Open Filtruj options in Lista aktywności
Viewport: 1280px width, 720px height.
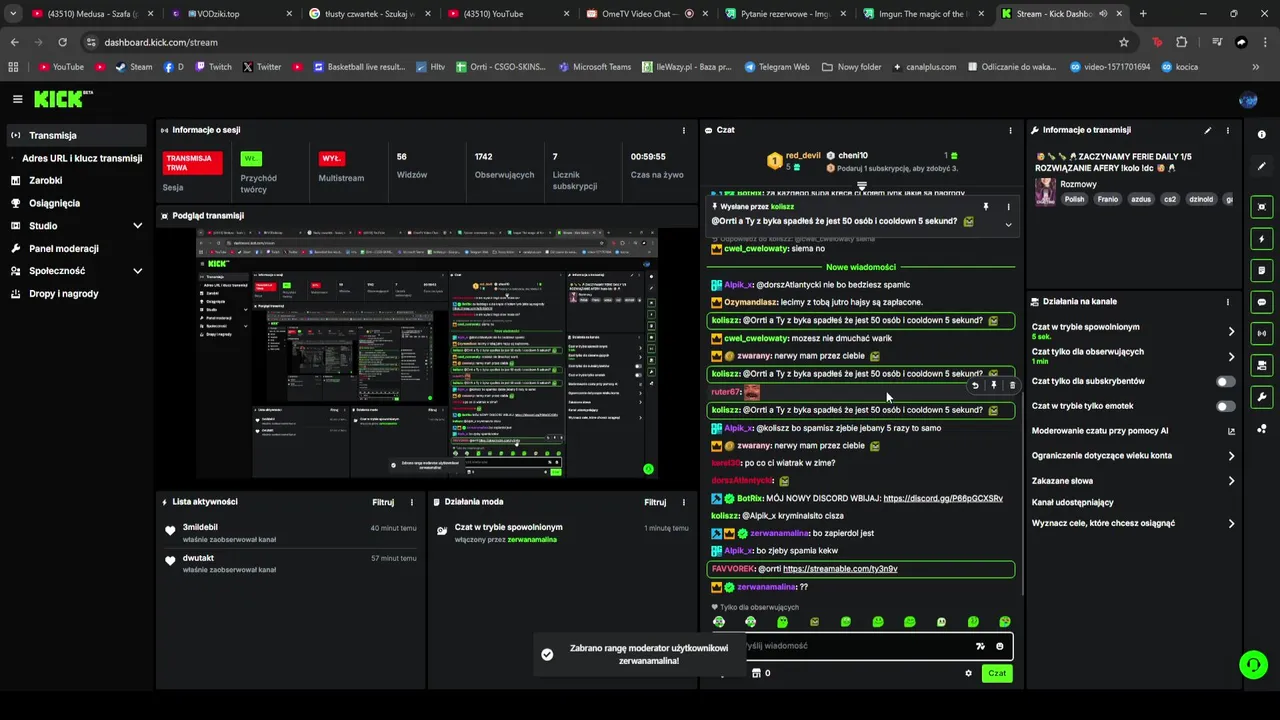(383, 502)
